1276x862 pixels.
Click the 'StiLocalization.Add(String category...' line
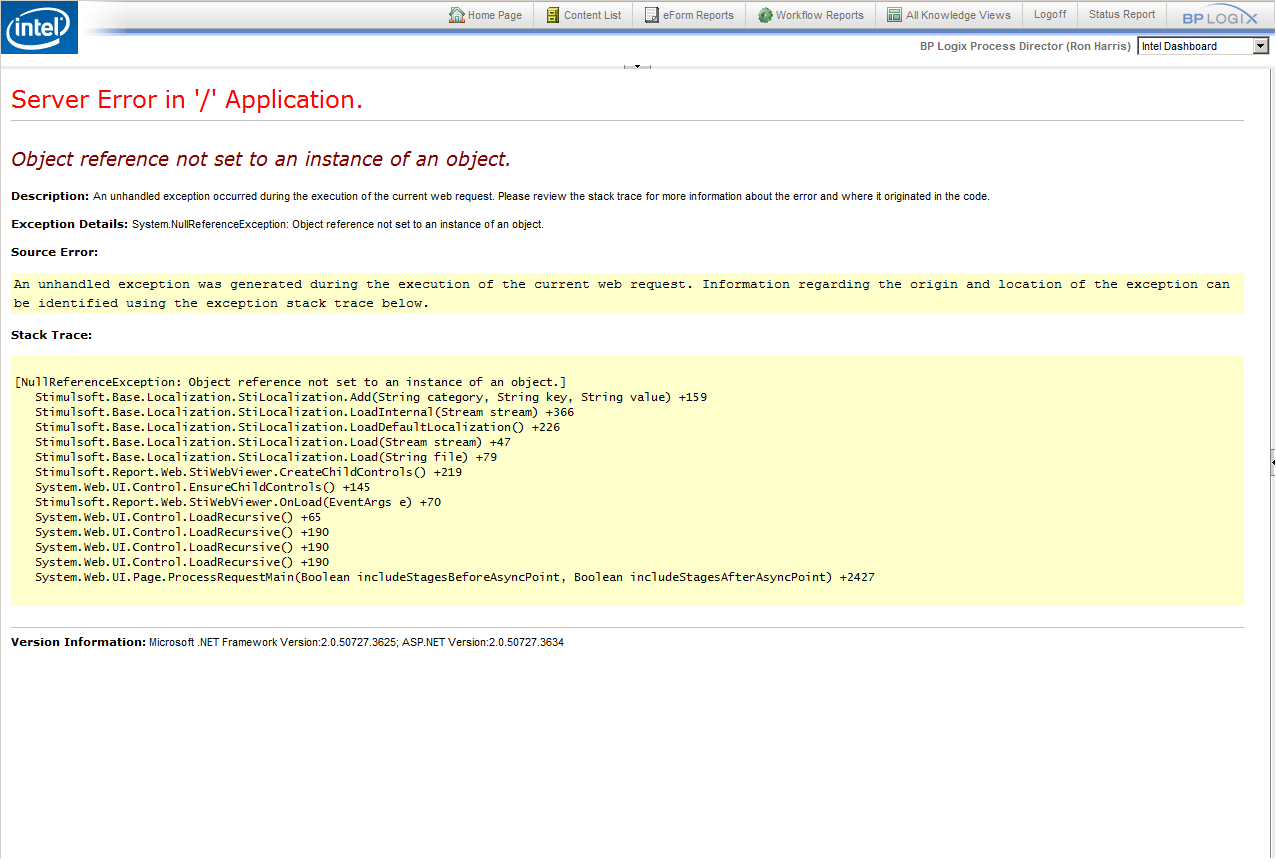[371, 397]
